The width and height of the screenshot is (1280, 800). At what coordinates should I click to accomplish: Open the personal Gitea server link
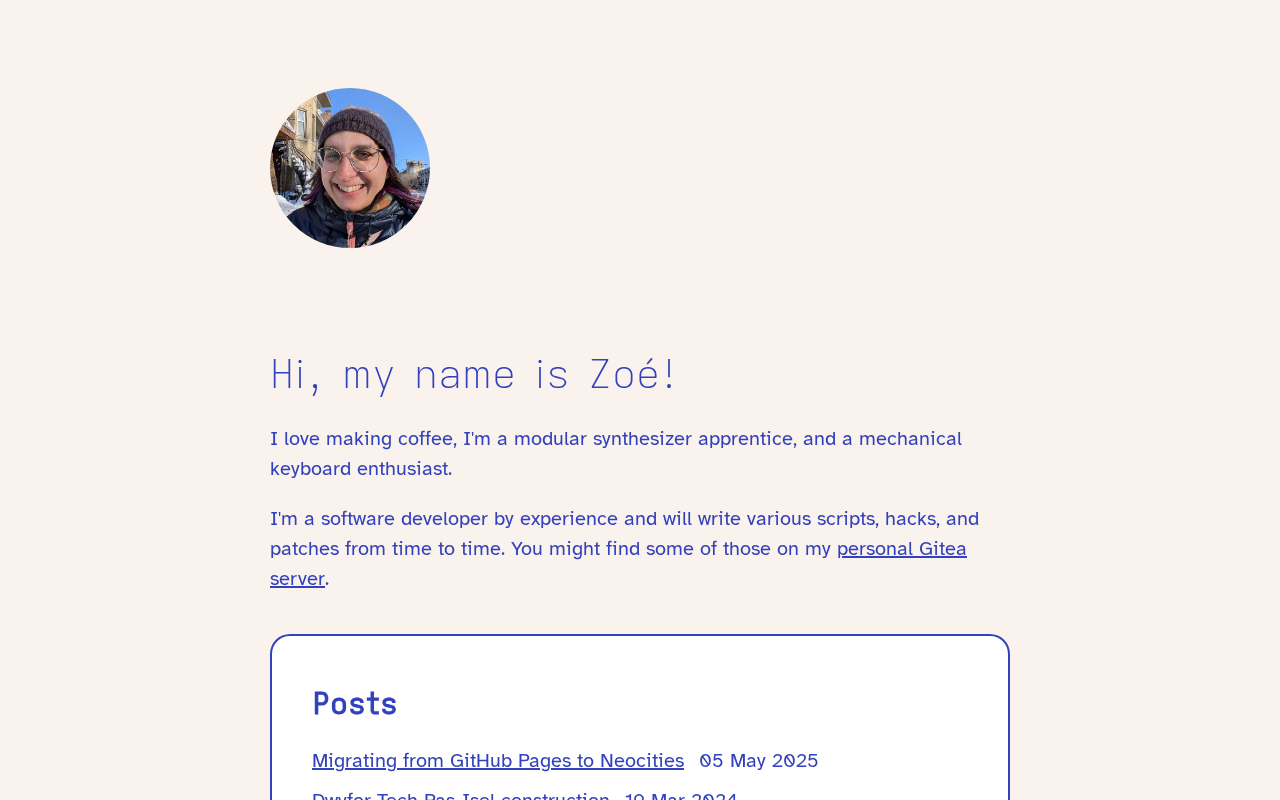click(x=901, y=549)
